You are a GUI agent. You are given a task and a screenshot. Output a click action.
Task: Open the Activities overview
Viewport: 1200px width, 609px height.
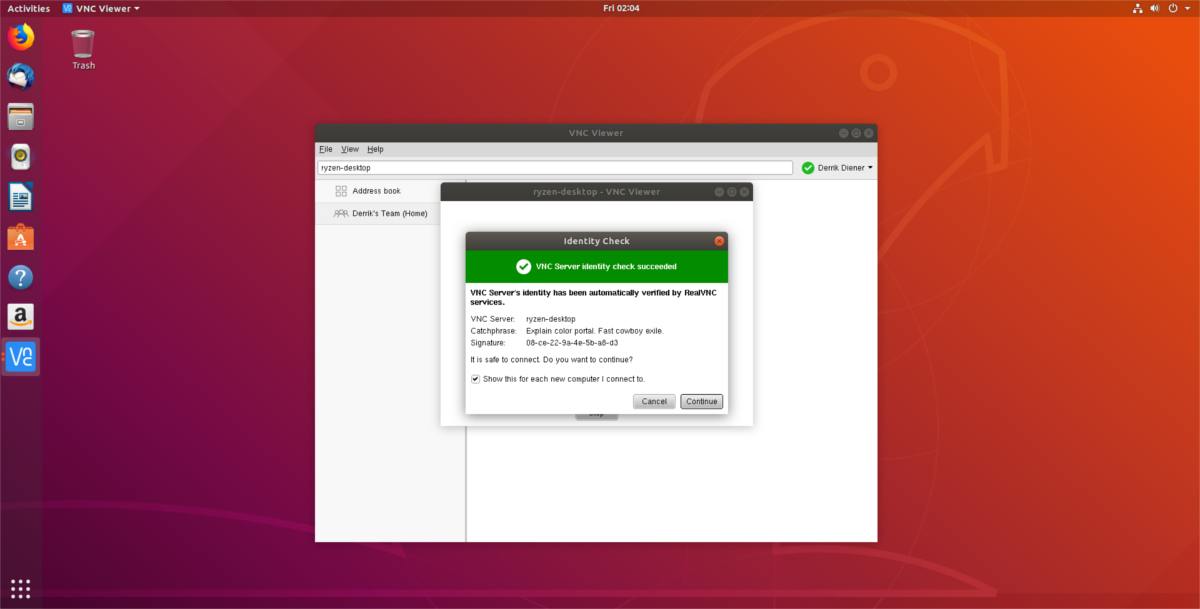coord(29,8)
